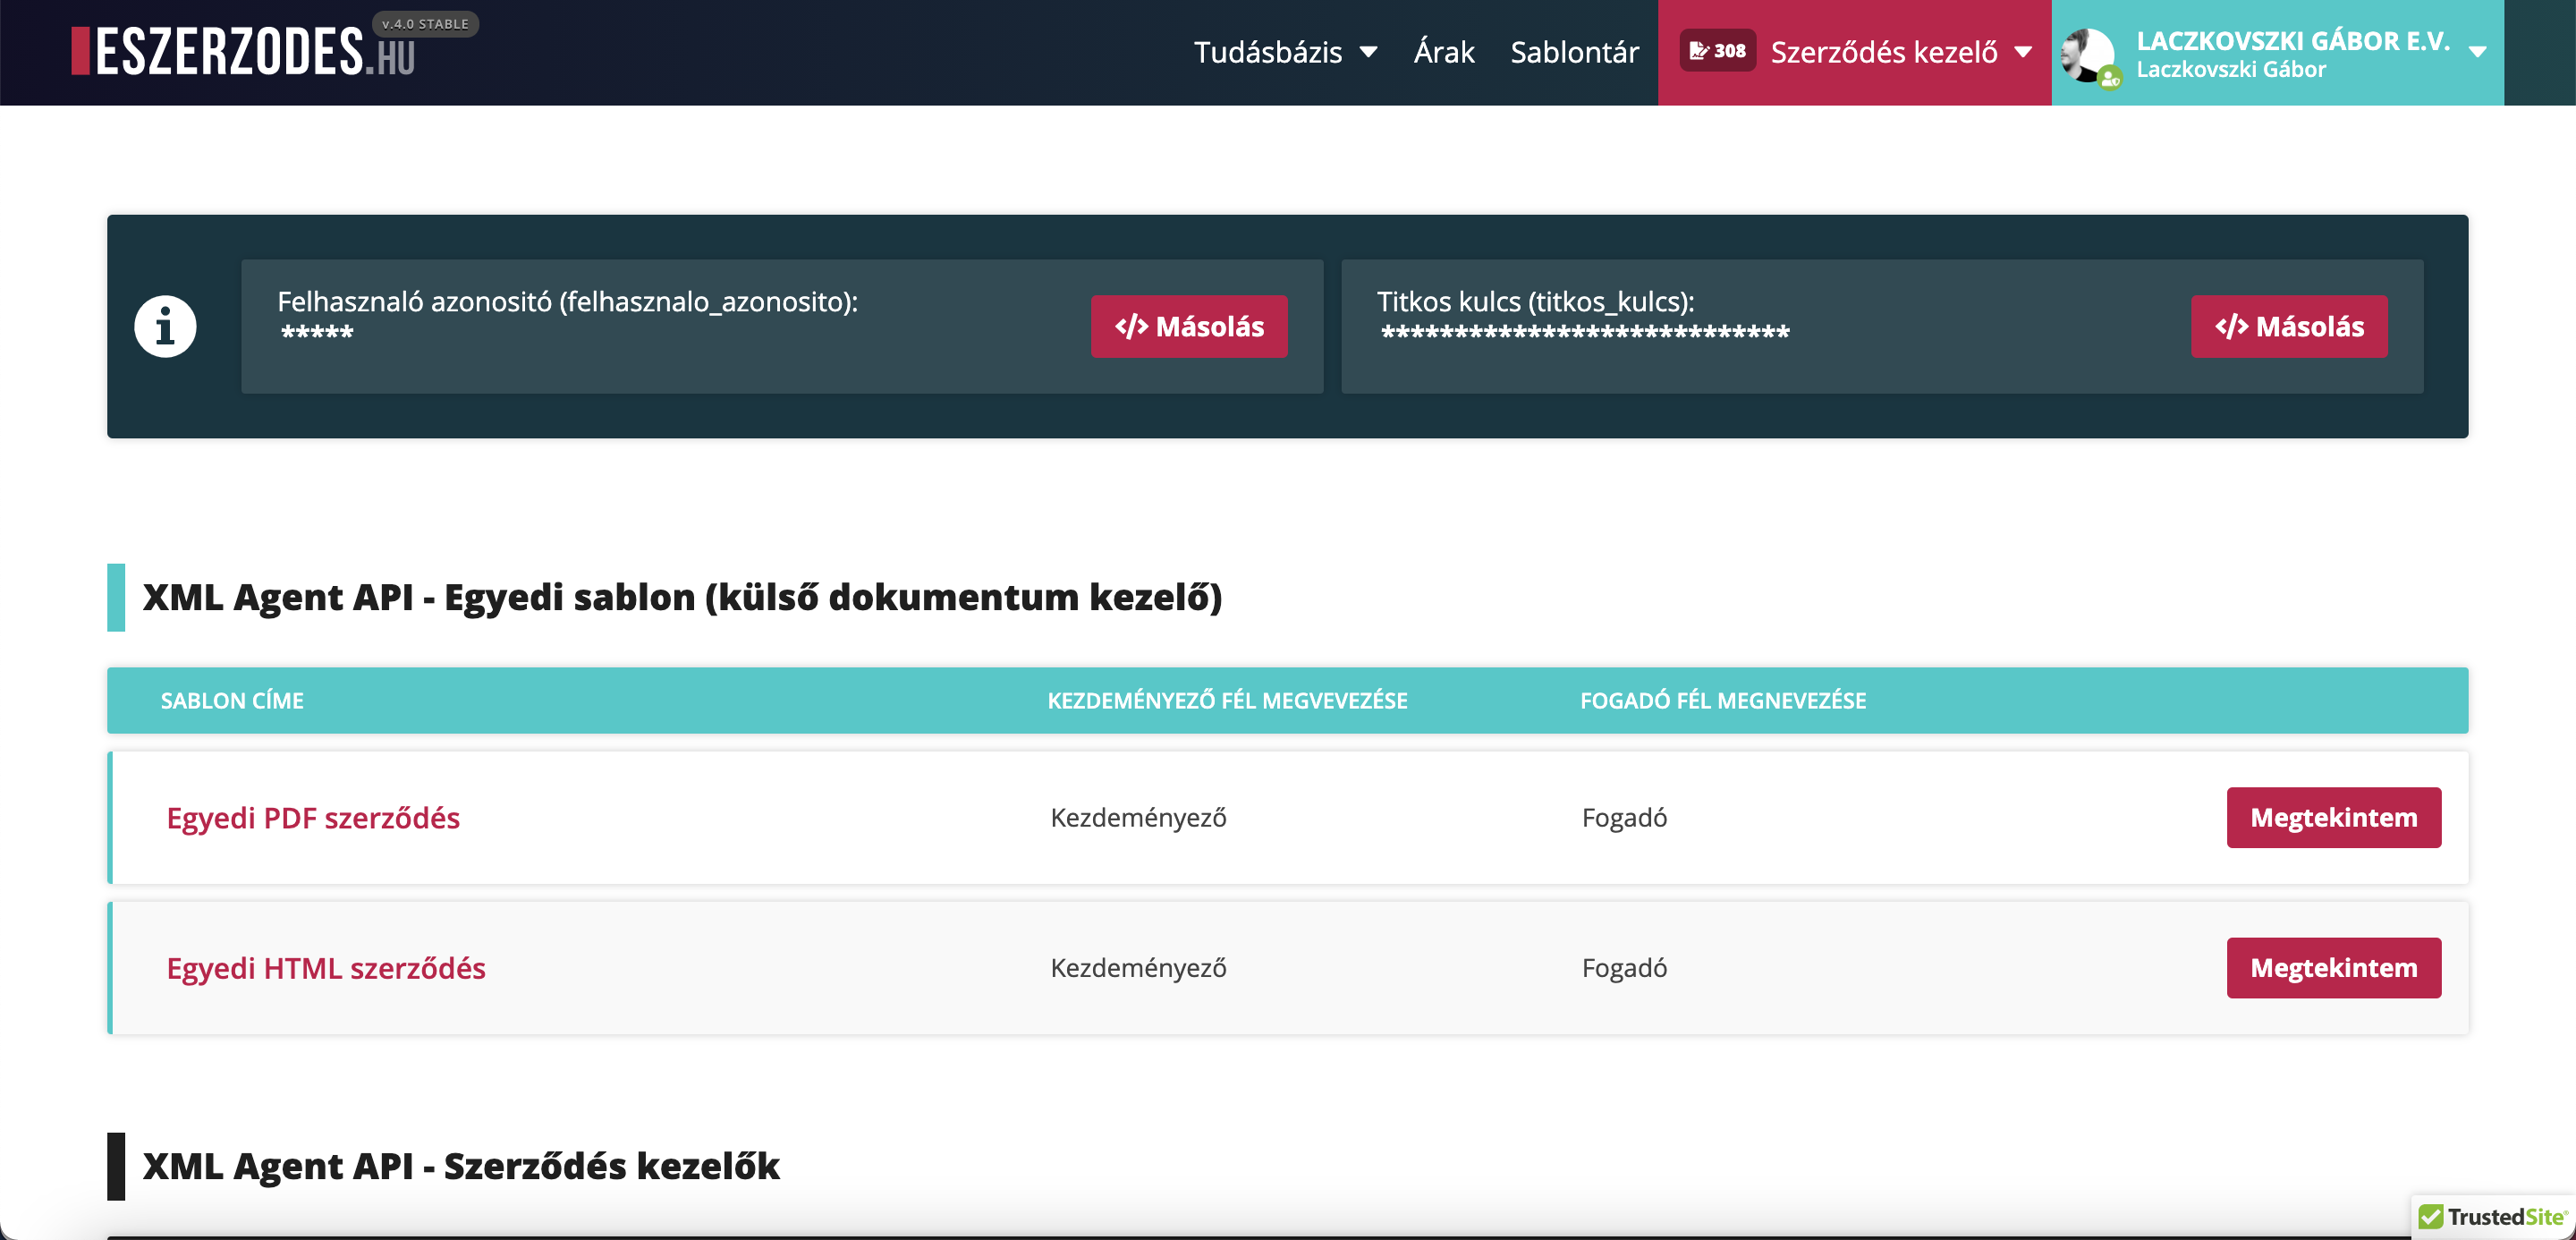
Task: Click the code icon on titkos_kulcs Másolás button
Action: click(x=2232, y=325)
